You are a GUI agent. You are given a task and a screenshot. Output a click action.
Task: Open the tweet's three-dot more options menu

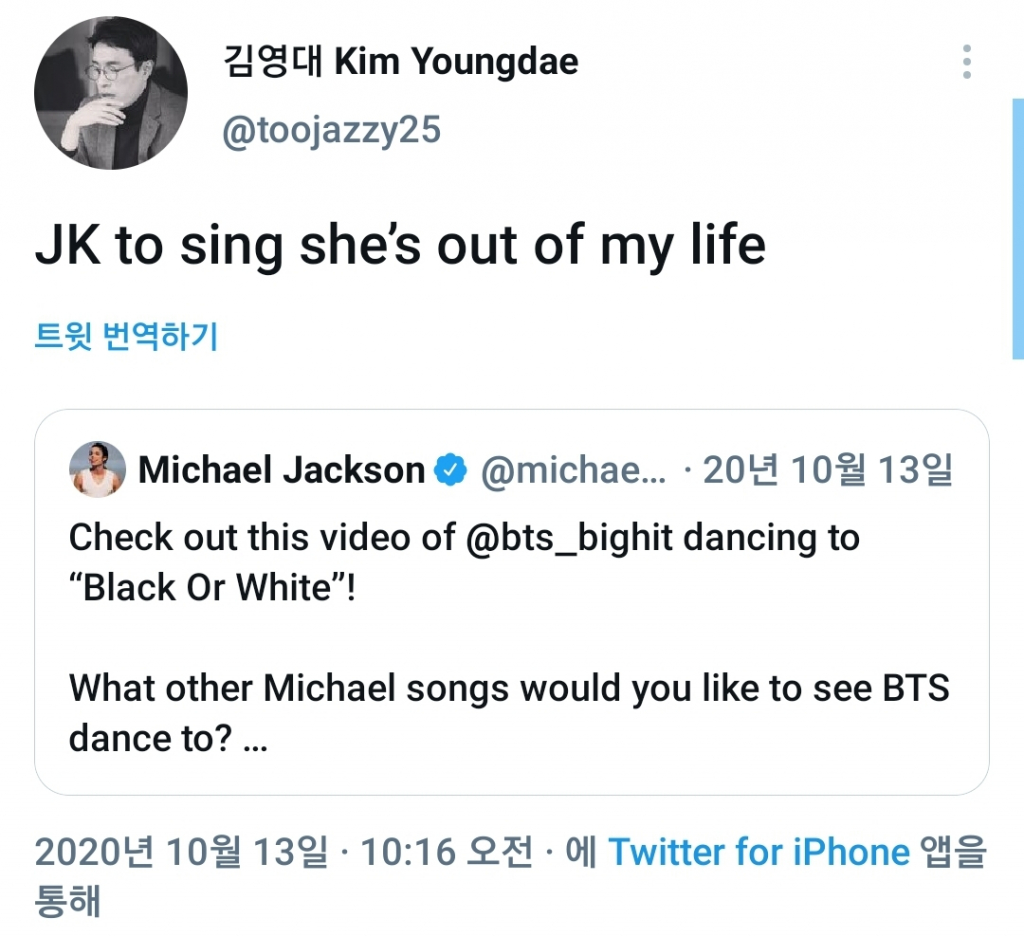(x=966, y=62)
